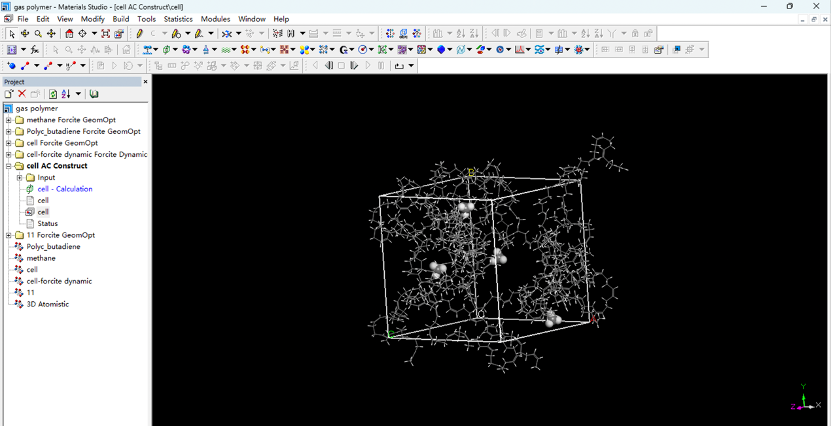Click the New item icon in Project panel
This screenshot has height=426, width=832.
(9, 94)
